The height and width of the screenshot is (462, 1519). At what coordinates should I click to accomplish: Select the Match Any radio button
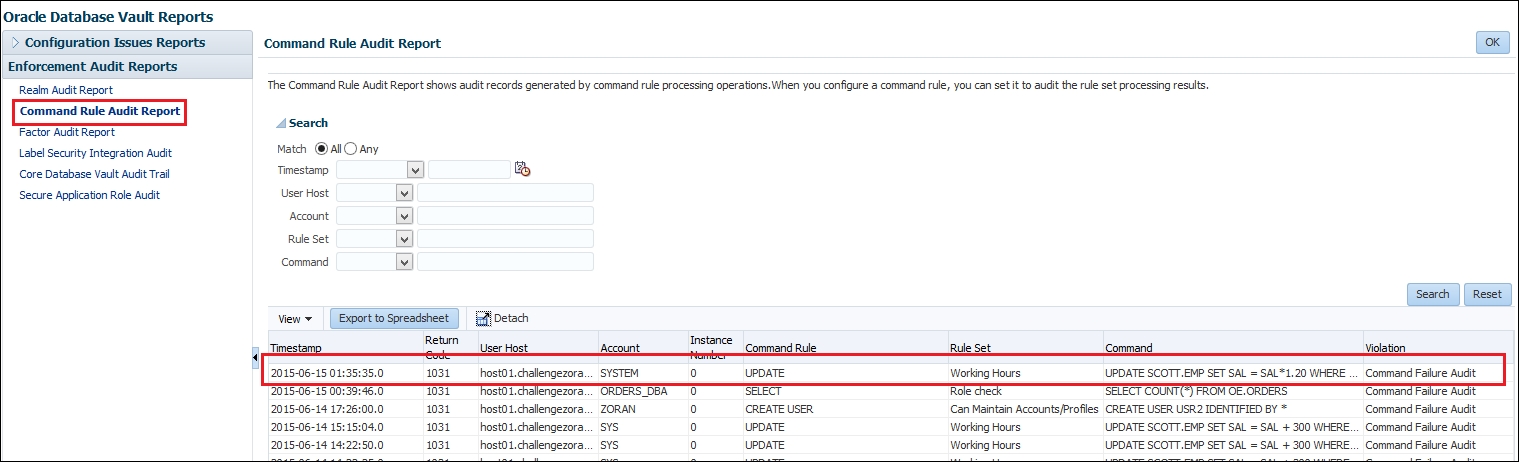(351, 149)
